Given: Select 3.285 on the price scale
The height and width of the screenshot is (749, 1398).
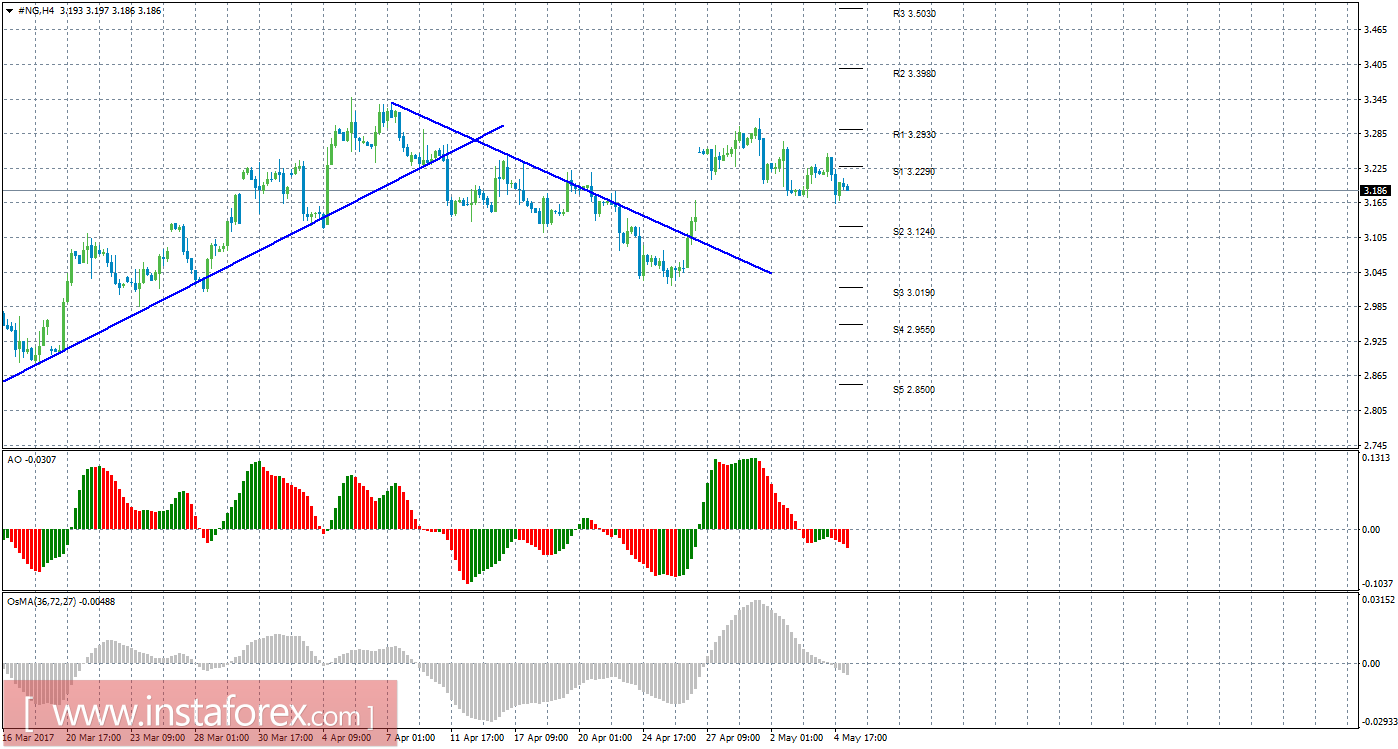Looking at the screenshot, I should click(x=1375, y=134).
